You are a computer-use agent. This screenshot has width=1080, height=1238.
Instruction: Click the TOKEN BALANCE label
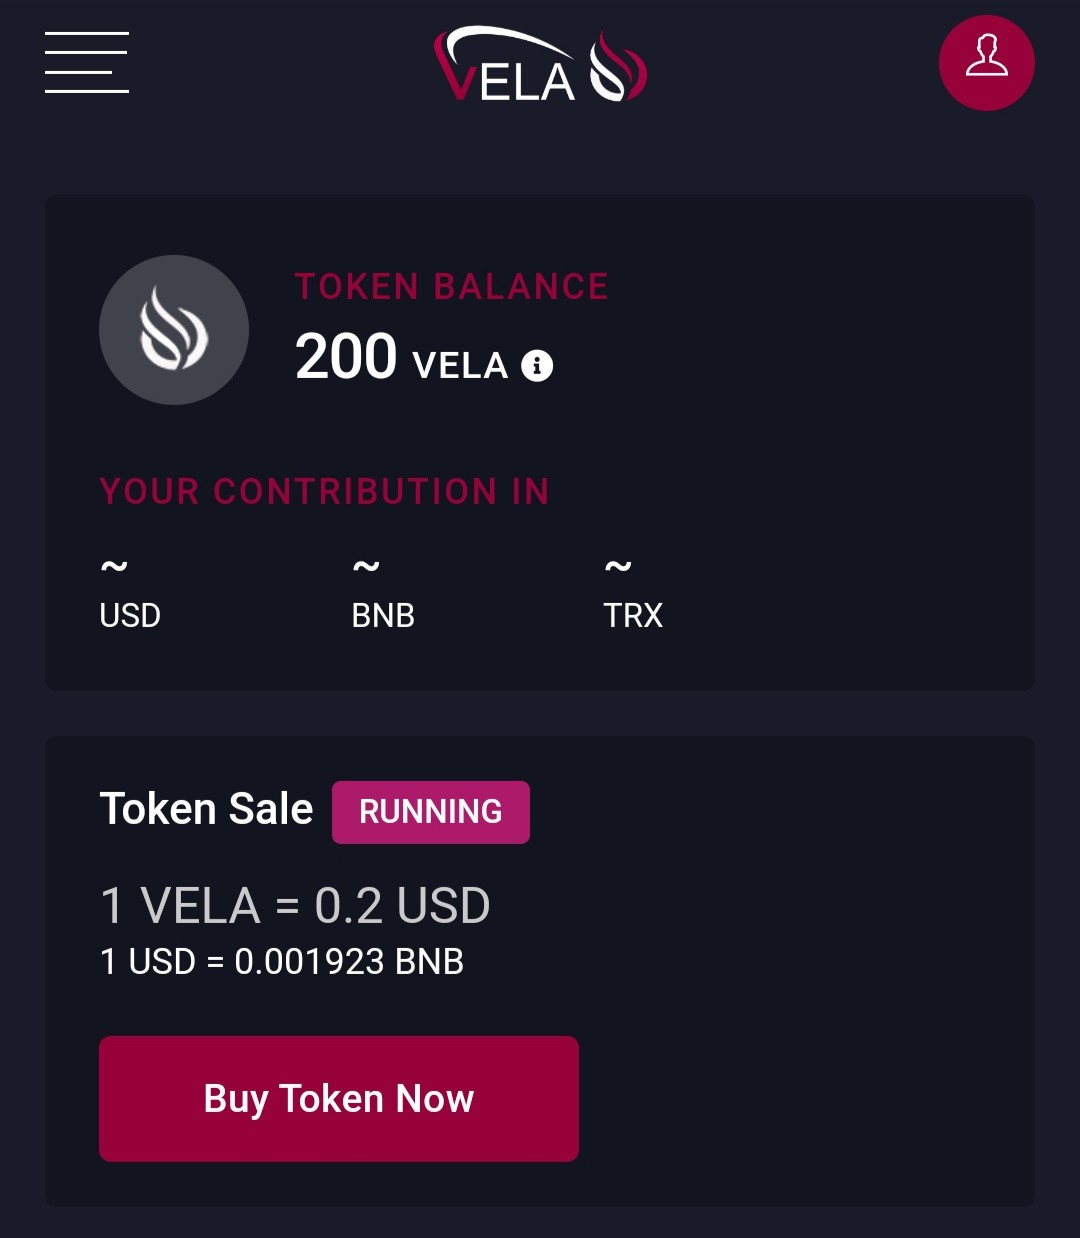pyautogui.click(x=451, y=287)
